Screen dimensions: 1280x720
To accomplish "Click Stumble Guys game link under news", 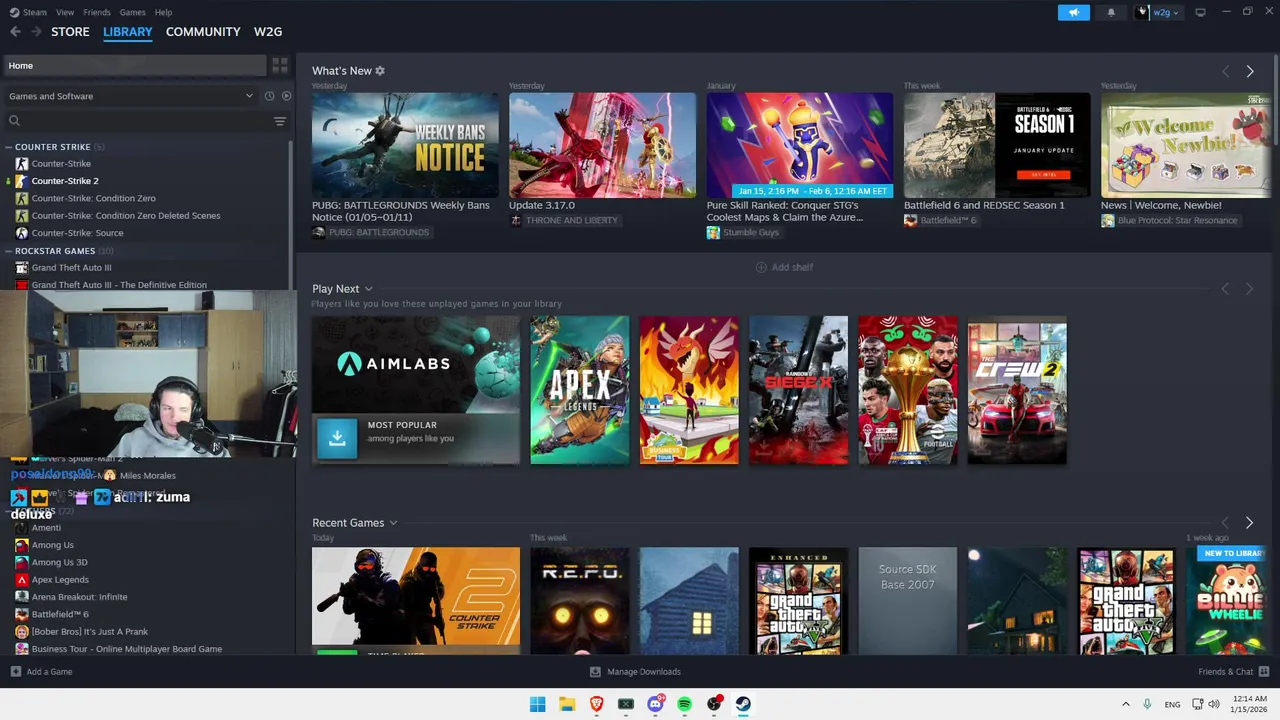I will pyautogui.click(x=750, y=232).
